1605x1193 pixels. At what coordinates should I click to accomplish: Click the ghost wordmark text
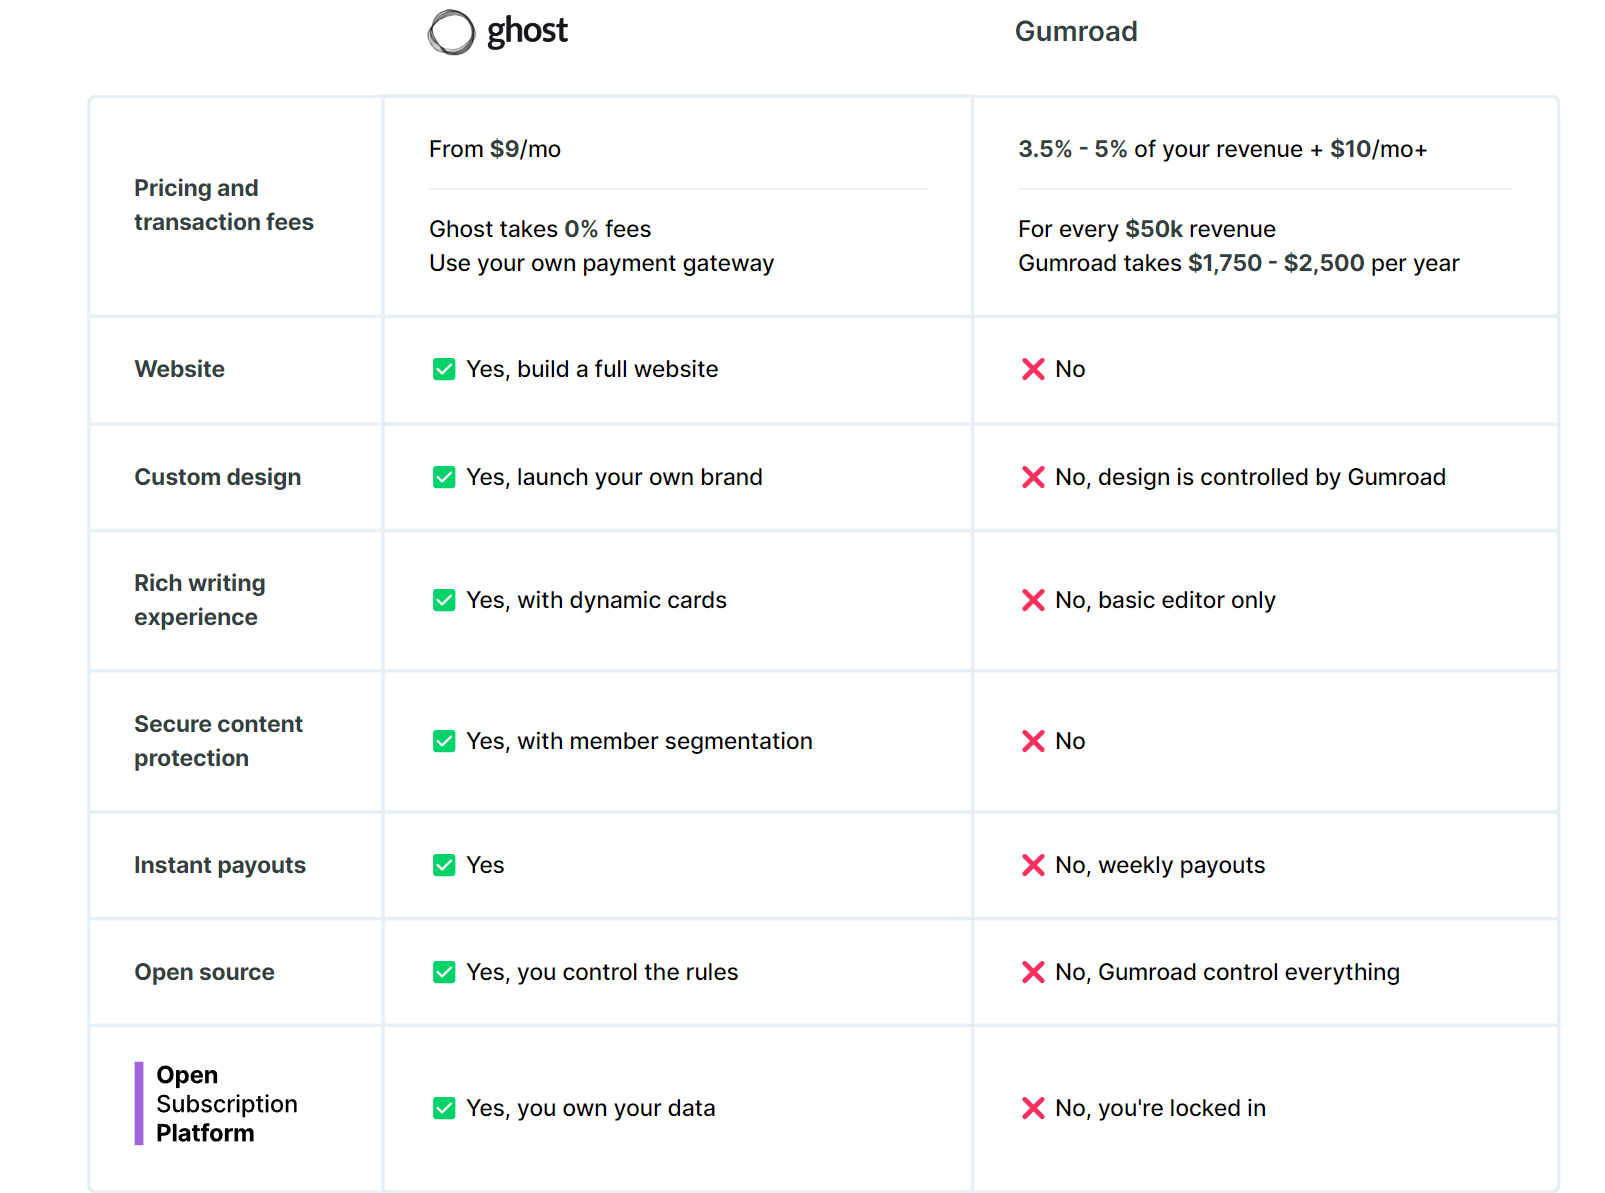point(527,32)
